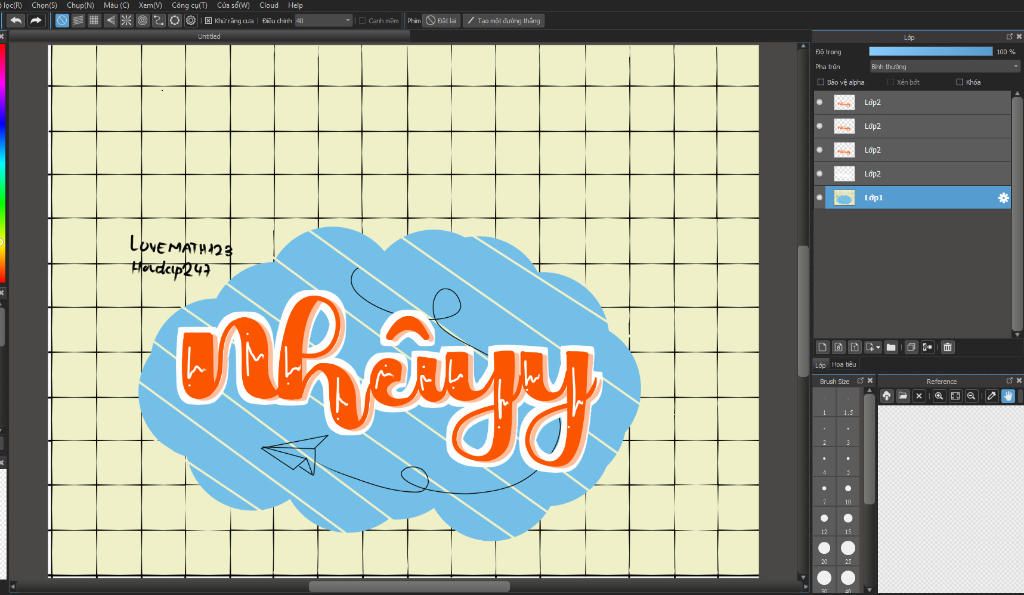The width and height of the screenshot is (1024, 595).
Task: Enable Bảo vệ alpha checkbox
Action: (821, 82)
